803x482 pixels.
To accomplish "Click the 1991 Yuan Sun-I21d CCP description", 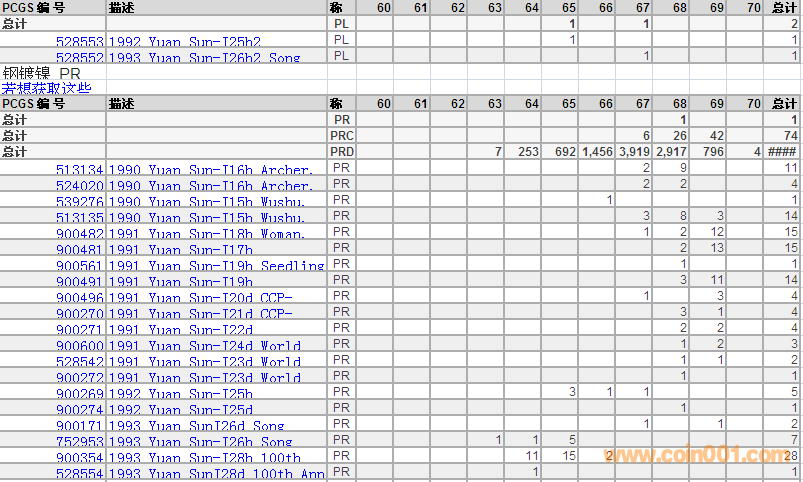I will tap(200, 313).
